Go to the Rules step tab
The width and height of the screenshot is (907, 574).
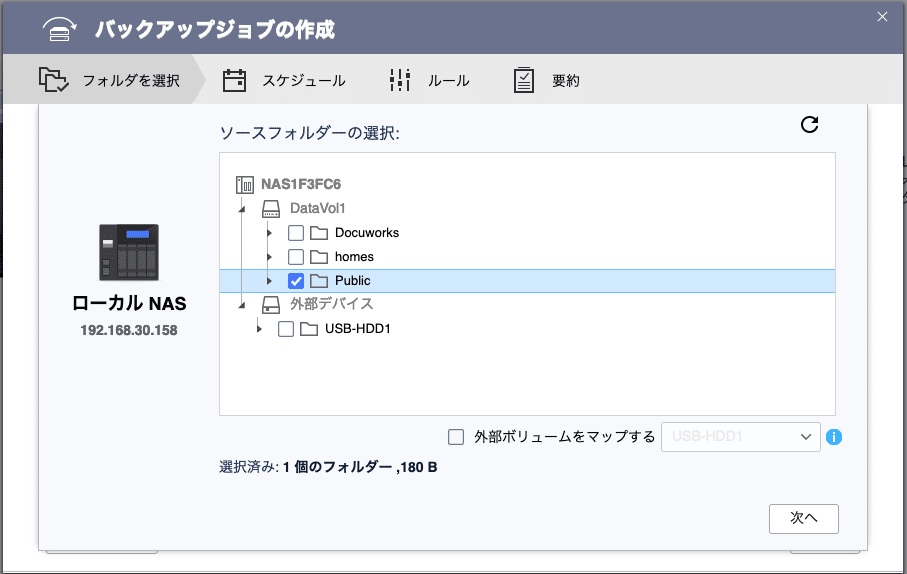click(x=429, y=81)
